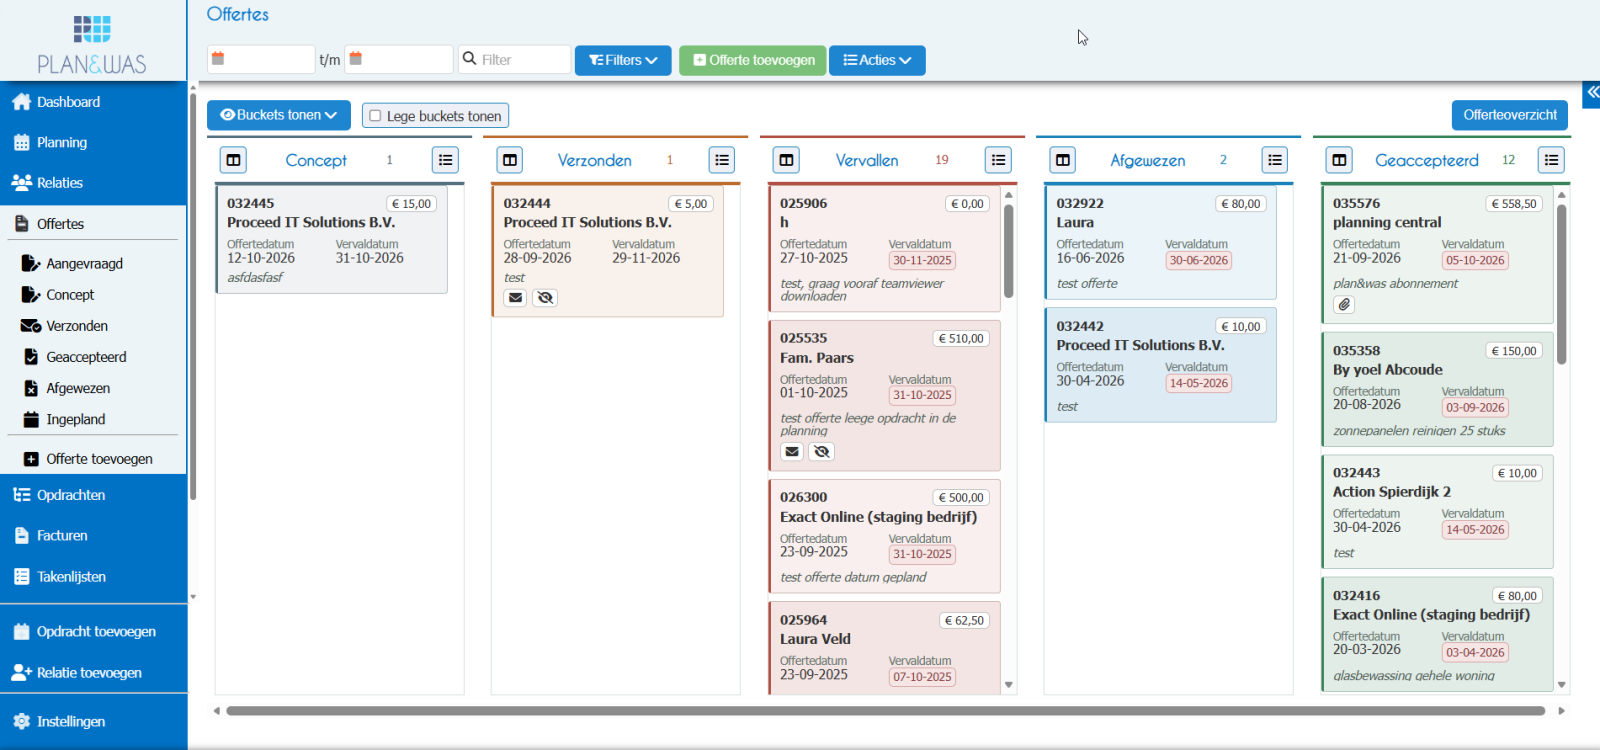
Task: Toggle the crossed-eye icon on offer 032444
Action: pos(545,298)
